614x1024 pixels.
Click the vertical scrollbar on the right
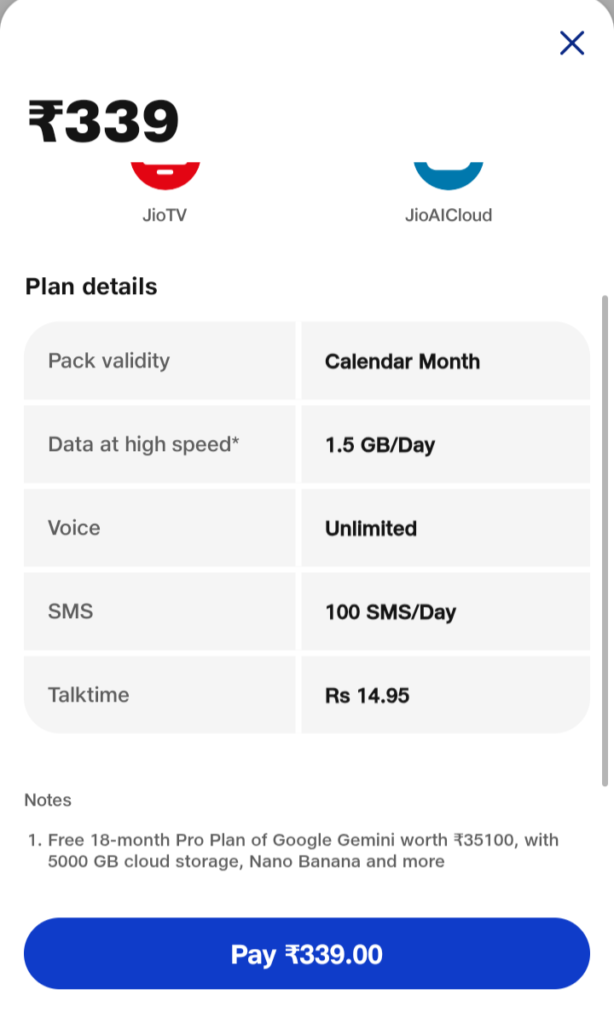pos(604,540)
